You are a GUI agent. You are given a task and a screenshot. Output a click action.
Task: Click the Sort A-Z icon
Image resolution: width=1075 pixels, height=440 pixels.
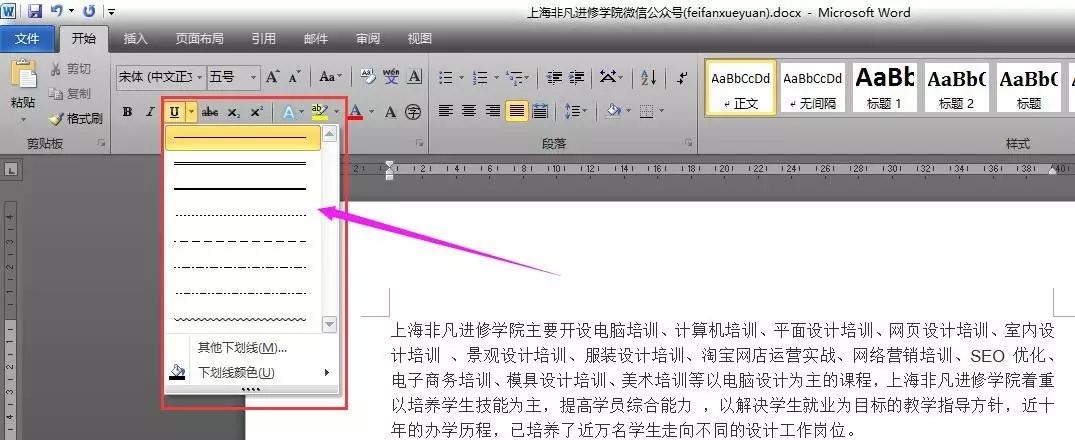(649, 77)
